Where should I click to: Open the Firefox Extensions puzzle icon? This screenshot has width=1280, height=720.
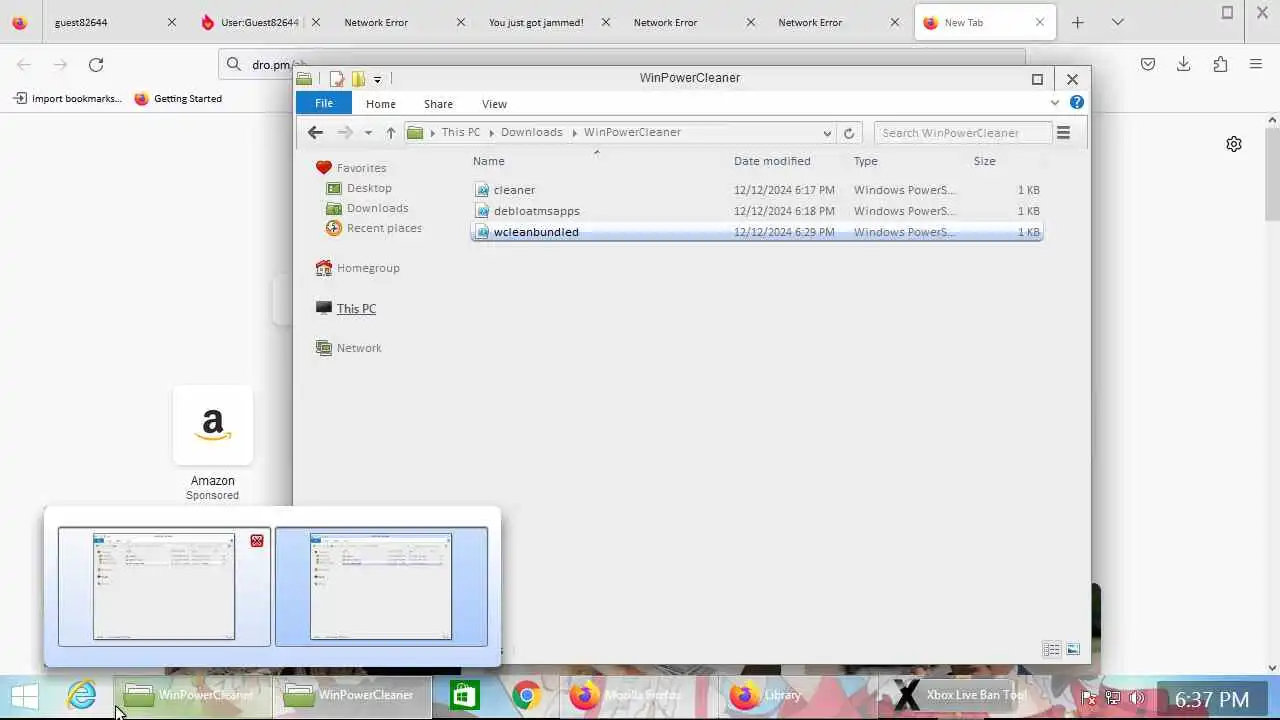pyautogui.click(x=1220, y=64)
